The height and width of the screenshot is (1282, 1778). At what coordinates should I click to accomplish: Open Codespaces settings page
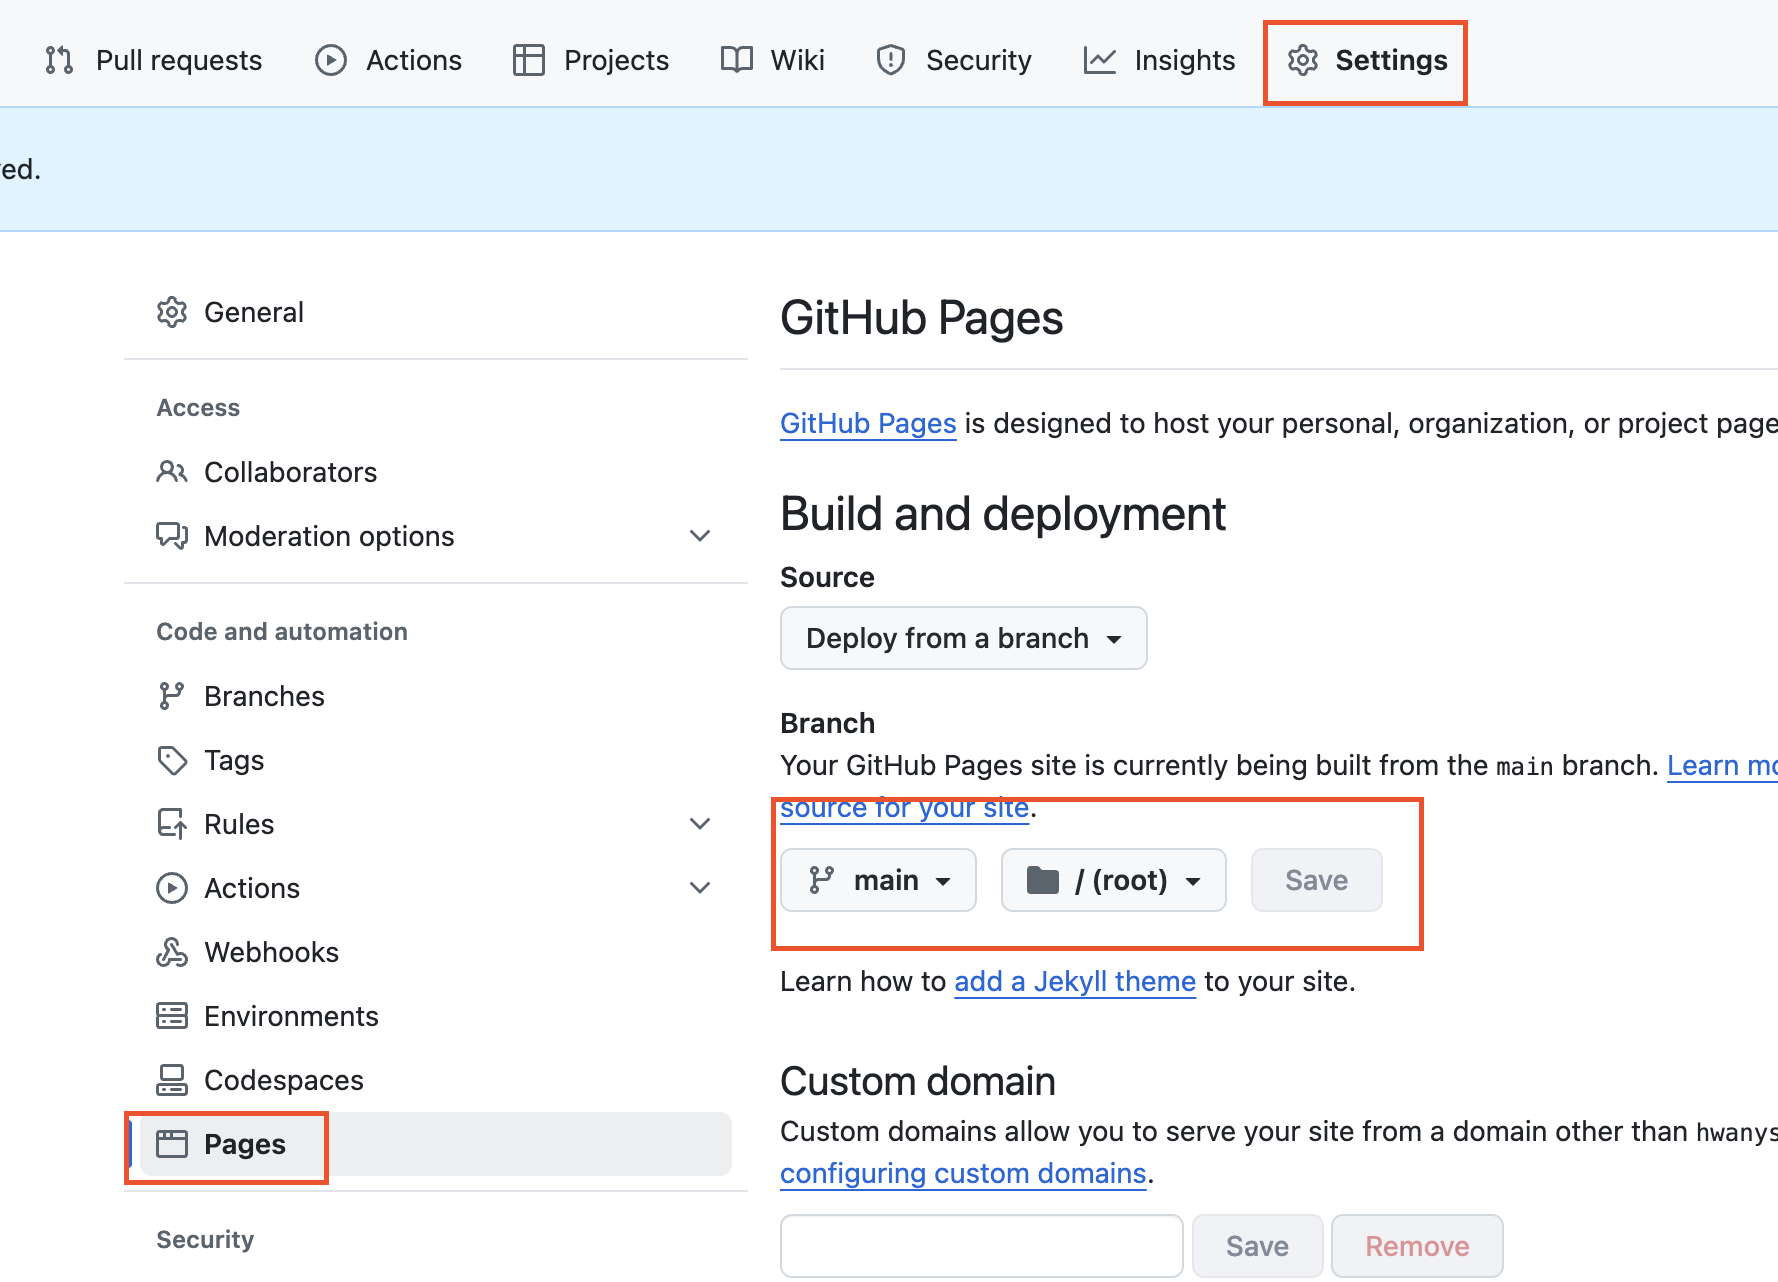pos(436,1080)
